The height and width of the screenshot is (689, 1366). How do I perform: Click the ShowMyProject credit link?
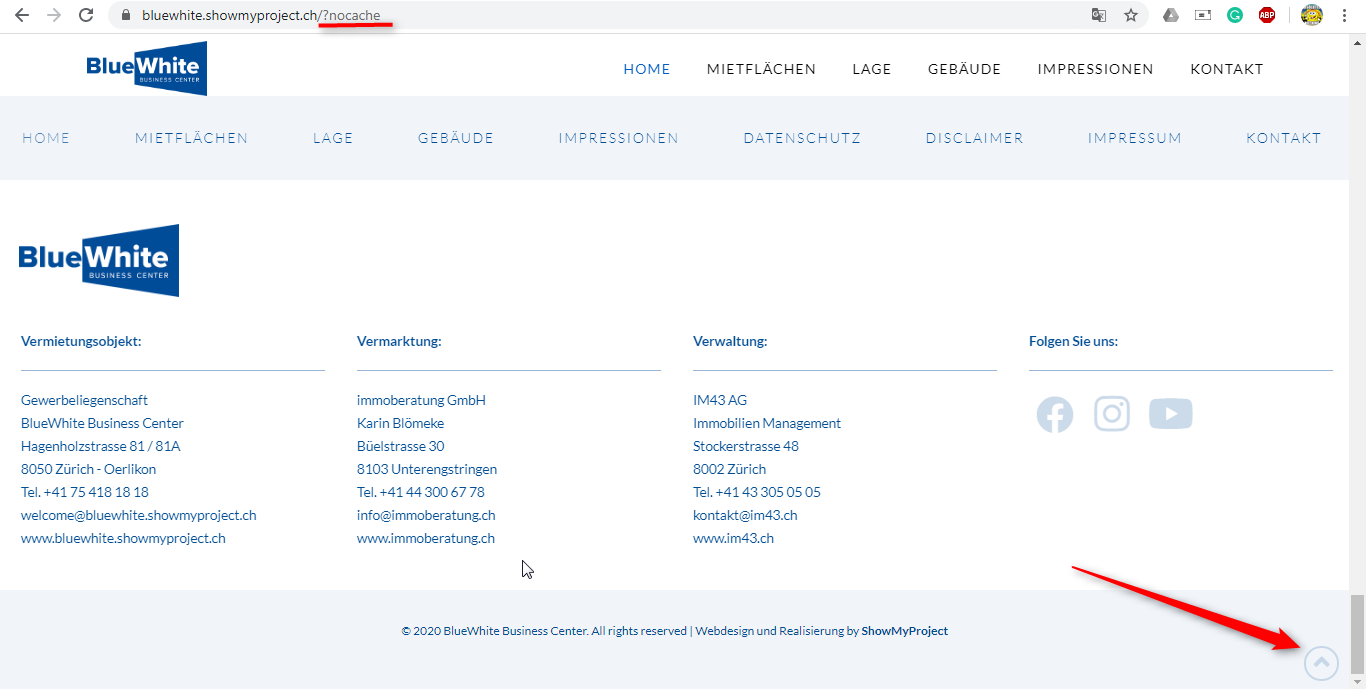pos(904,631)
